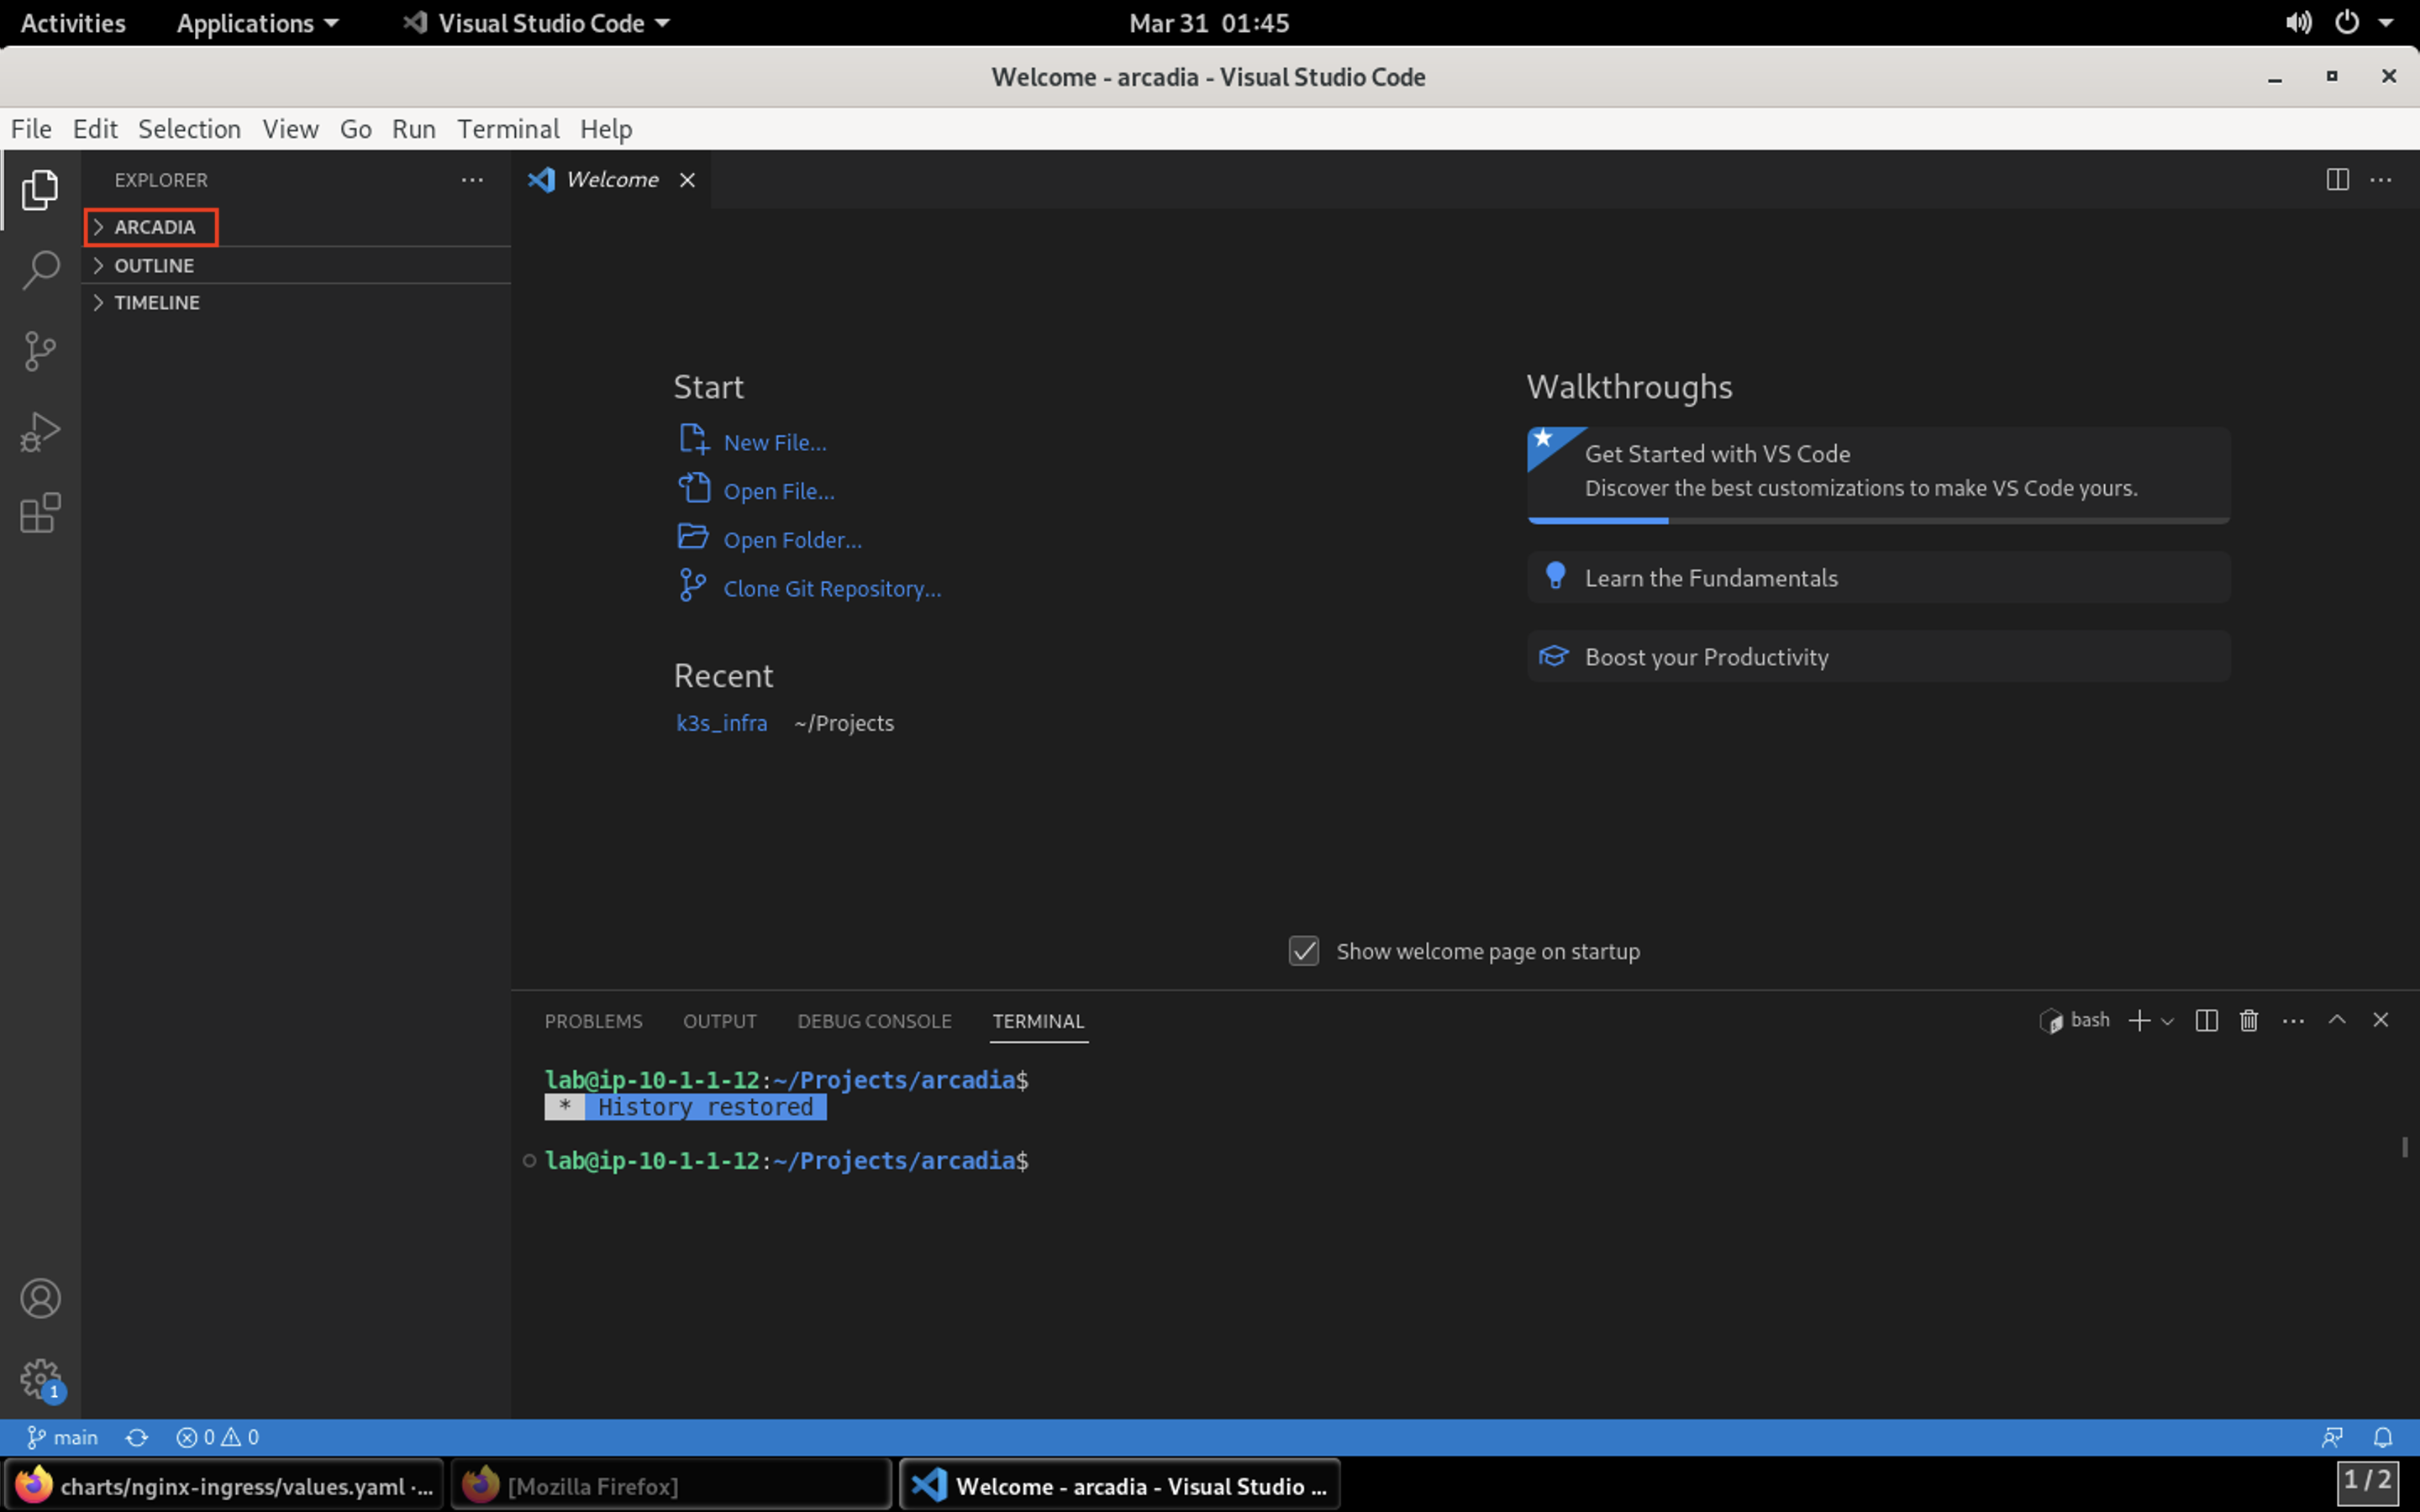The height and width of the screenshot is (1512, 2420).
Task: Open the Explorer view in the activity bar
Action: [x=40, y=189]
